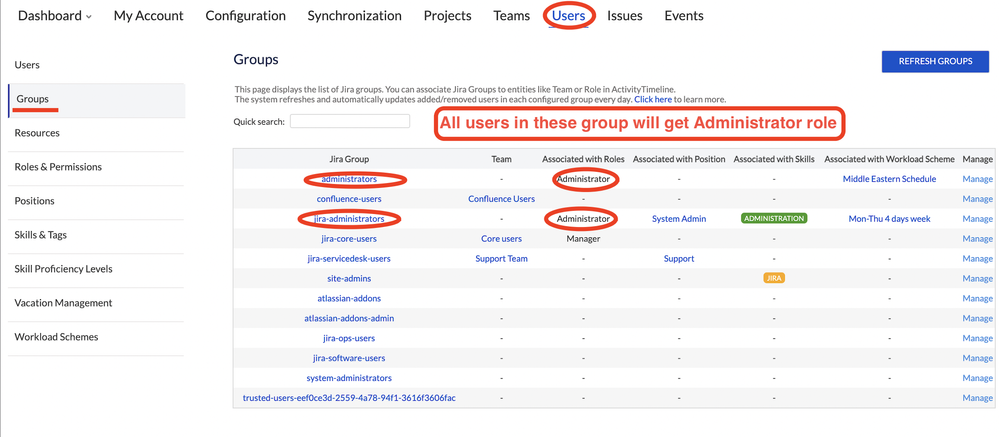Open the Issues tab

(624, 16)
